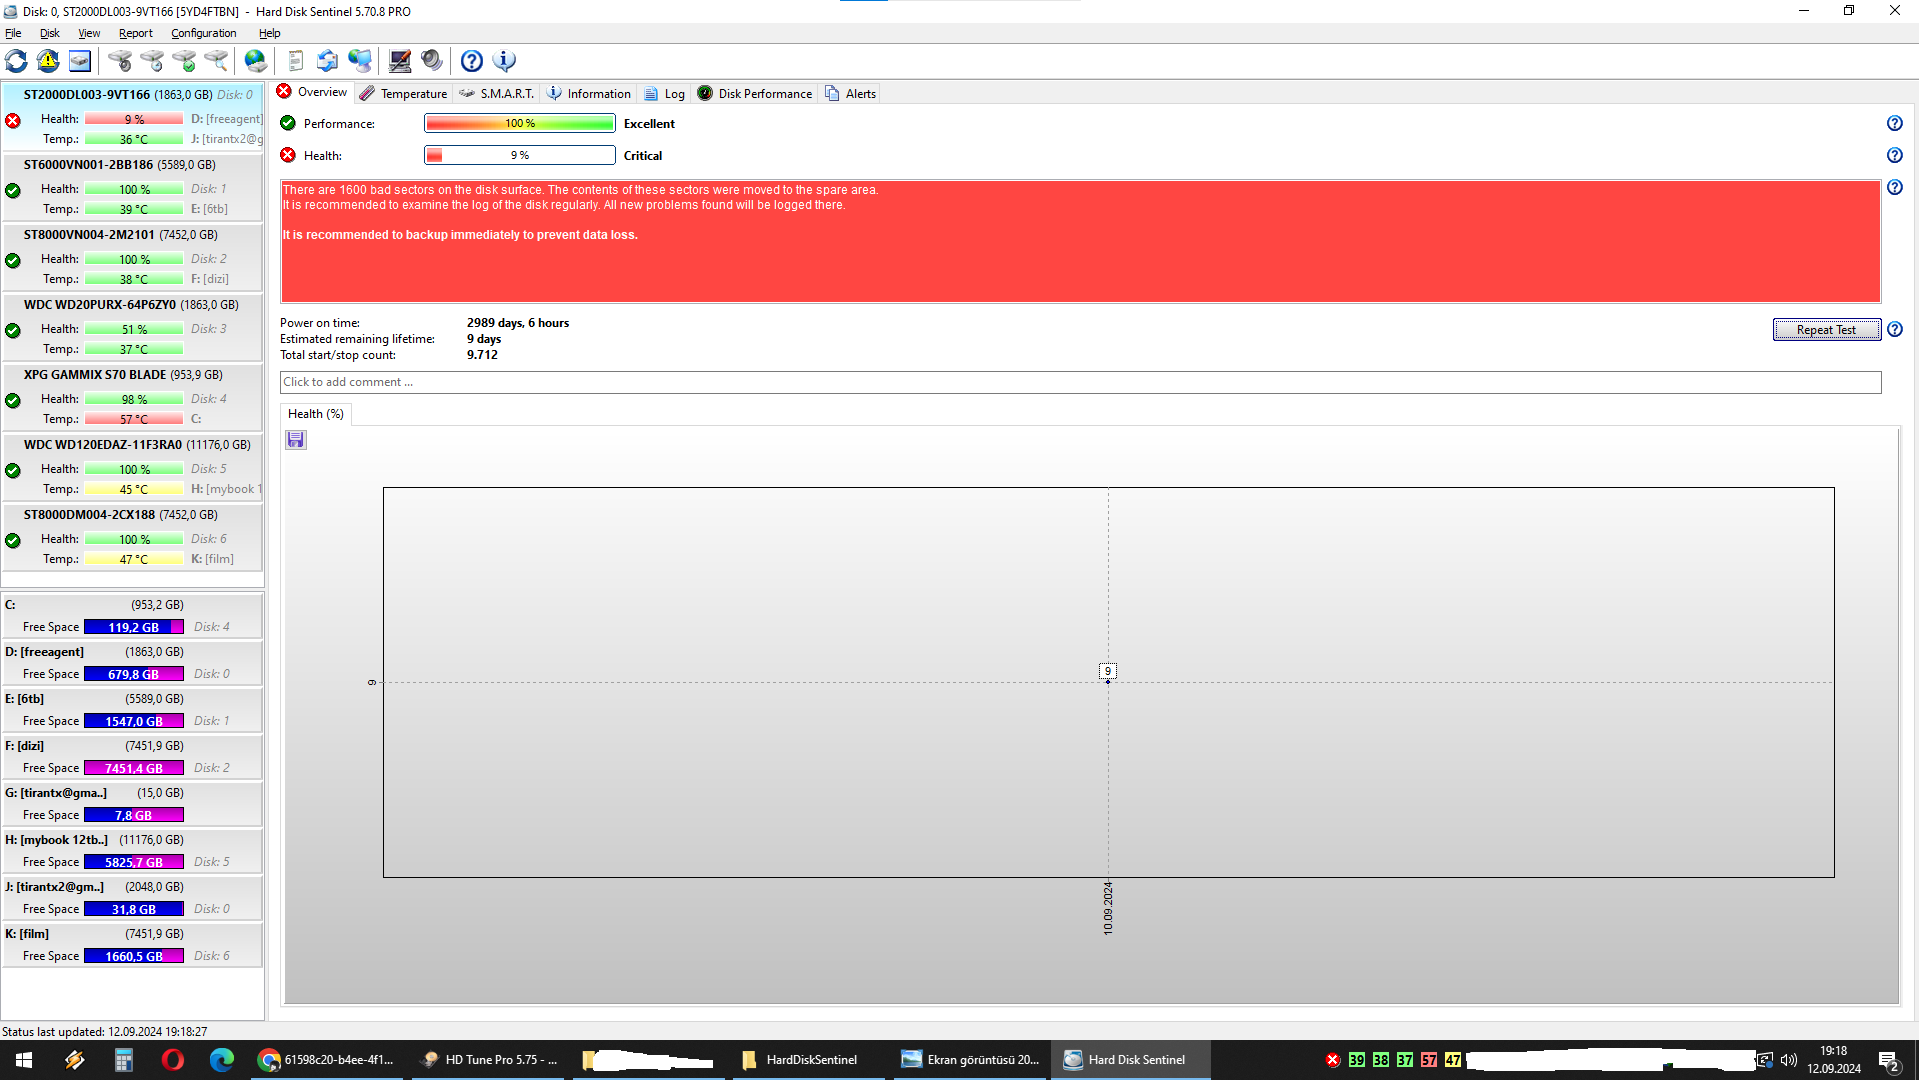Open the Disk menu

point(50,33)
